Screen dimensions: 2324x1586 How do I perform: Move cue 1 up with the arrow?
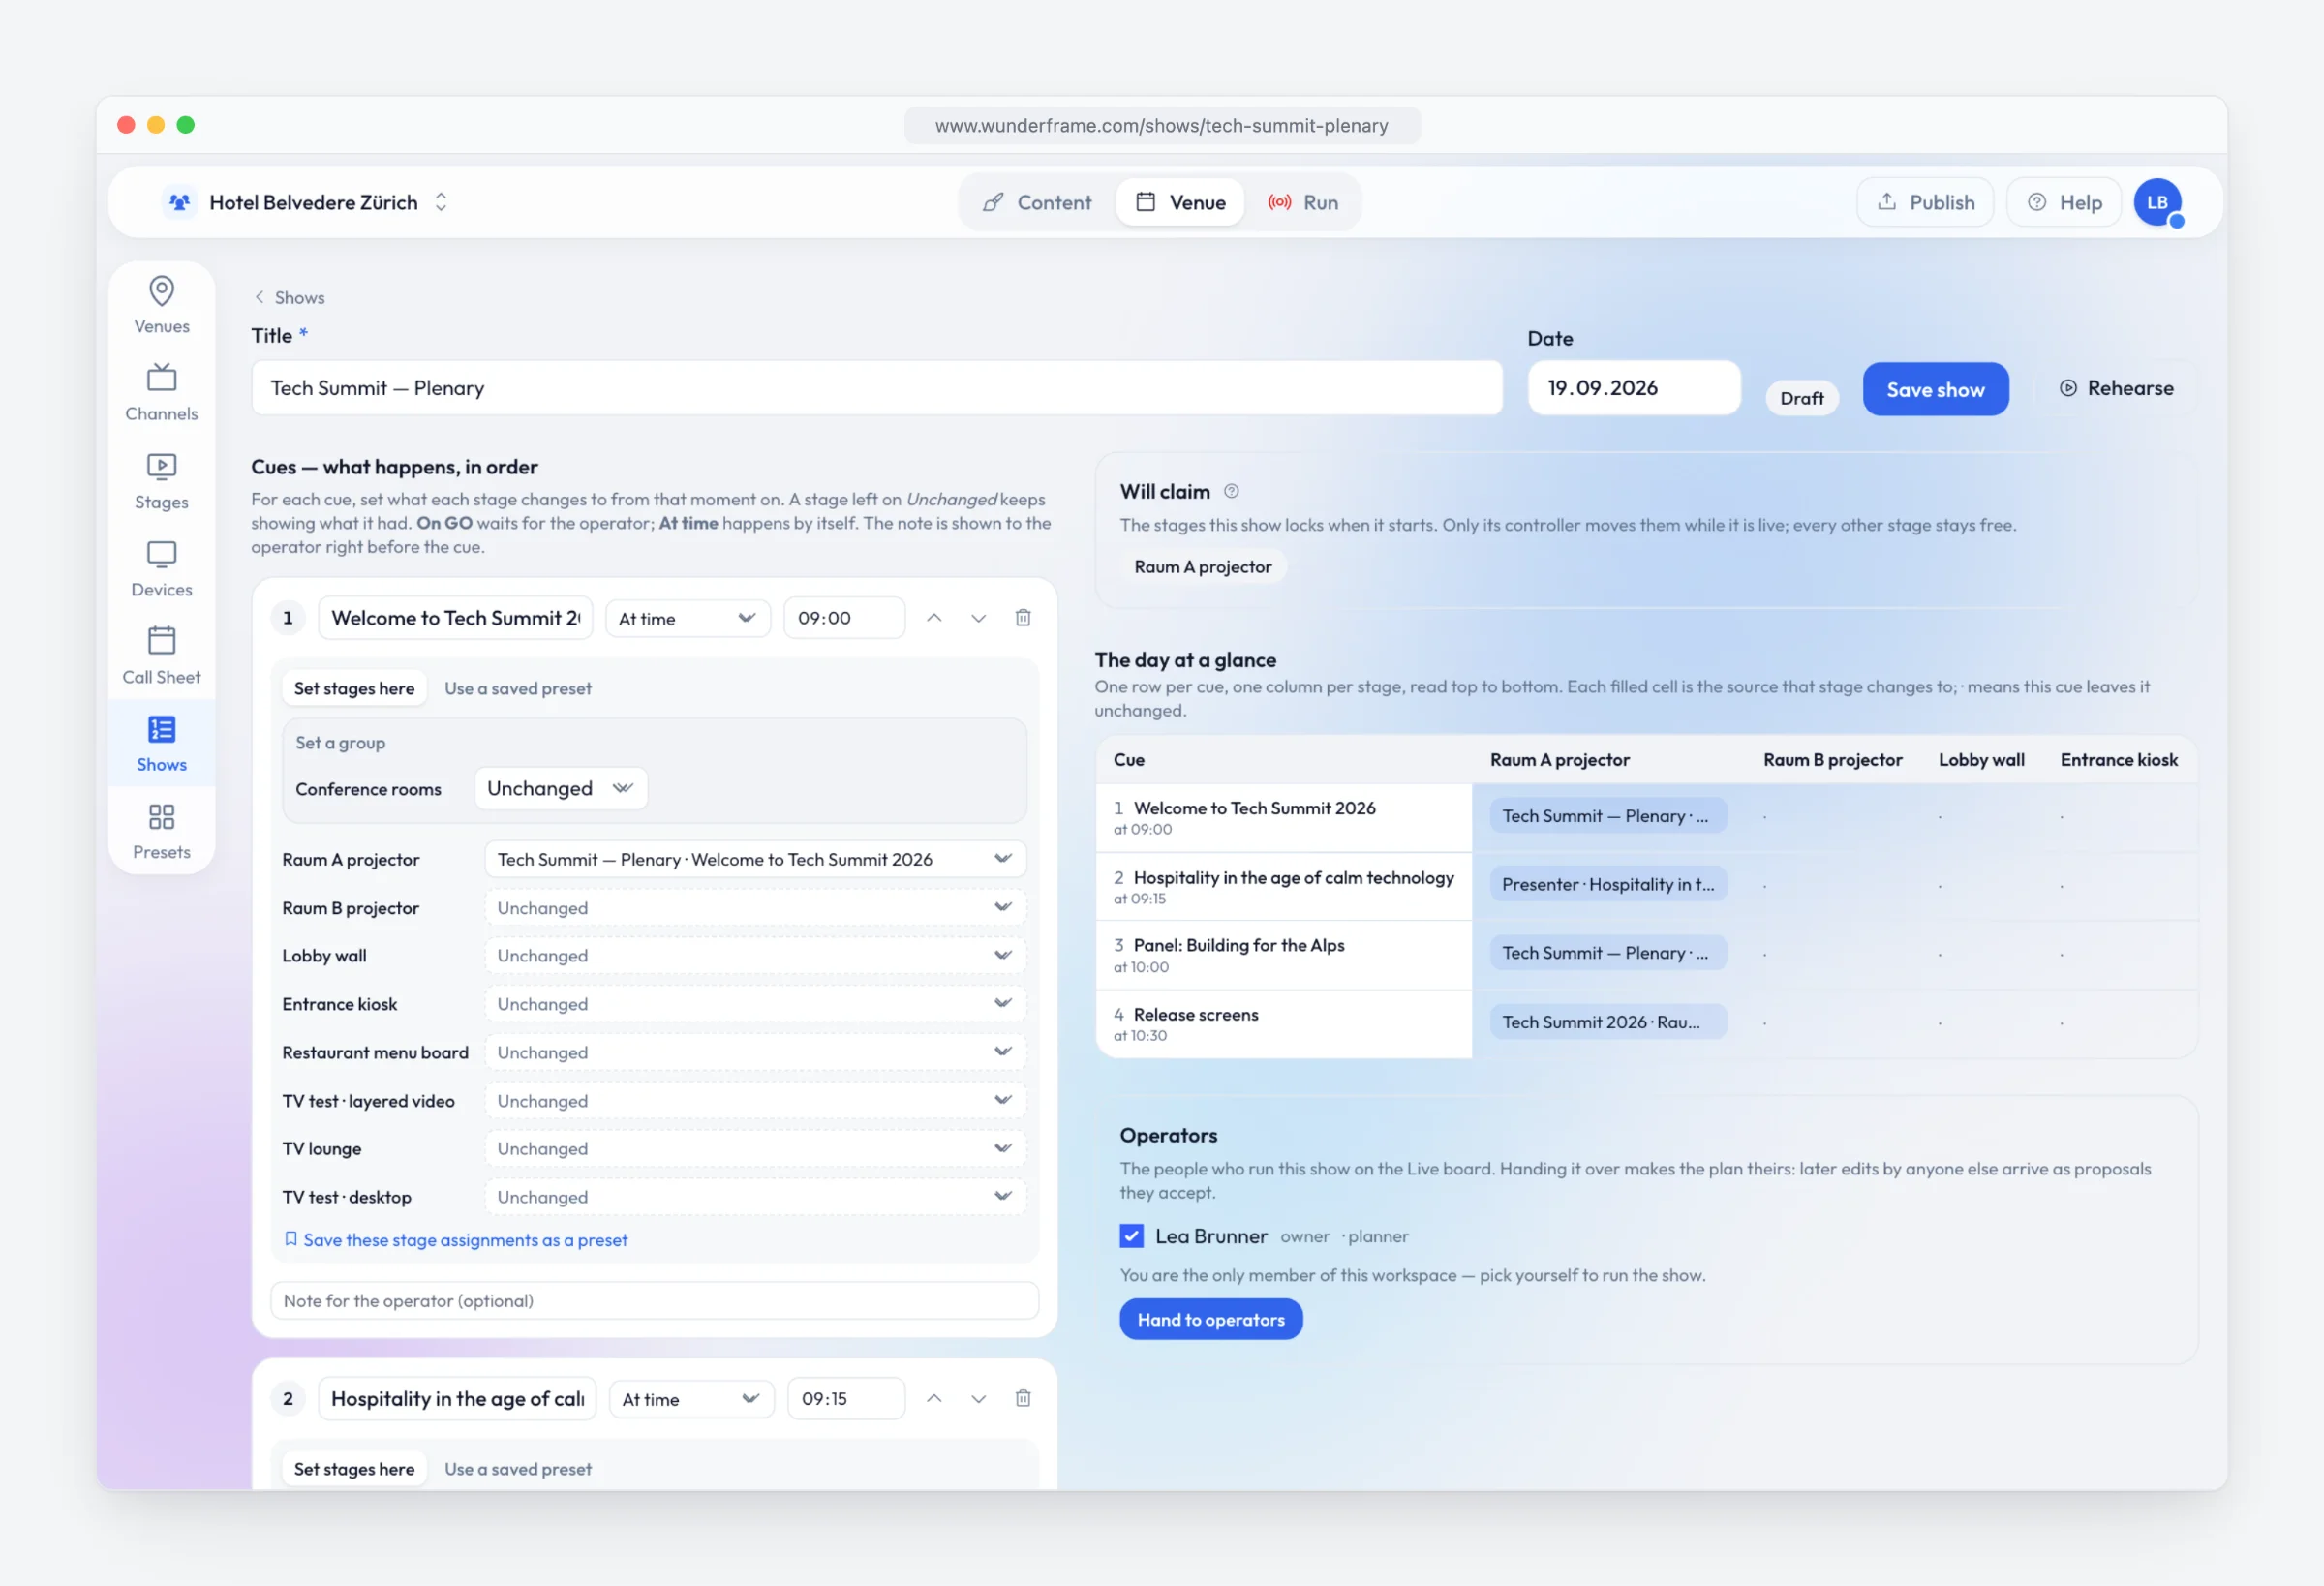[933, 618]
